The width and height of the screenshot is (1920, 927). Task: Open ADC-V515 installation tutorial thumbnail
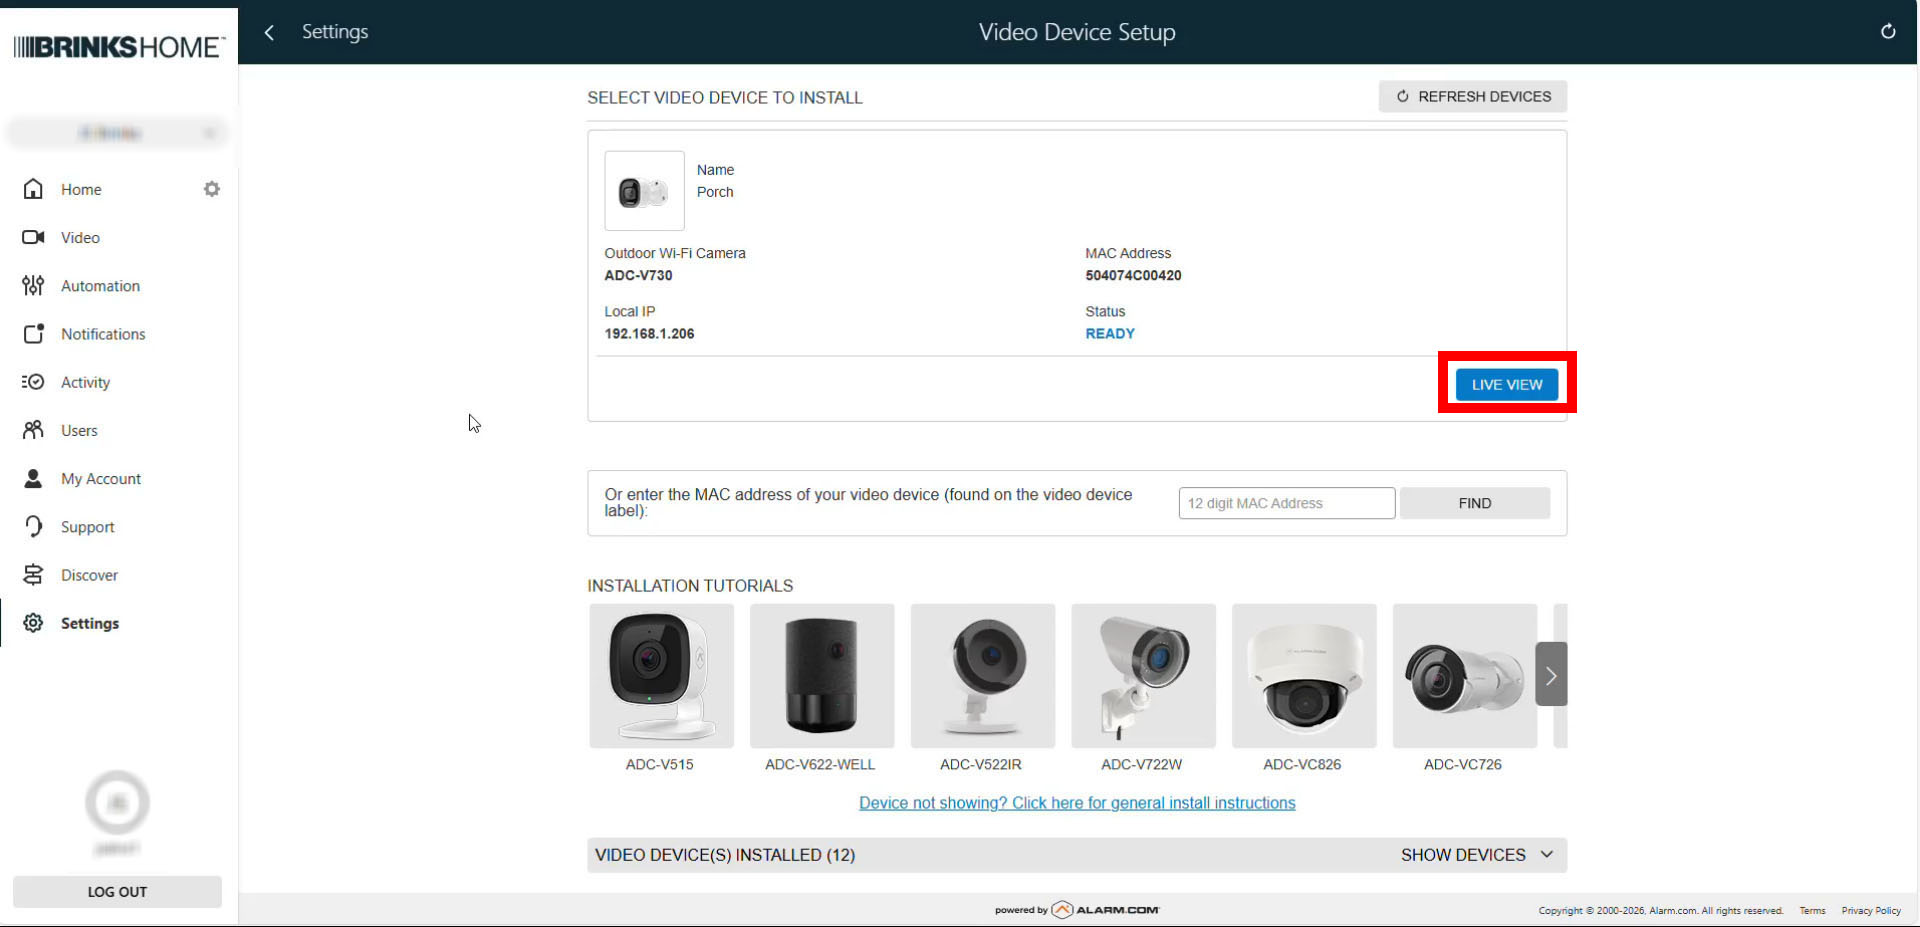click(x=661, y=676)
